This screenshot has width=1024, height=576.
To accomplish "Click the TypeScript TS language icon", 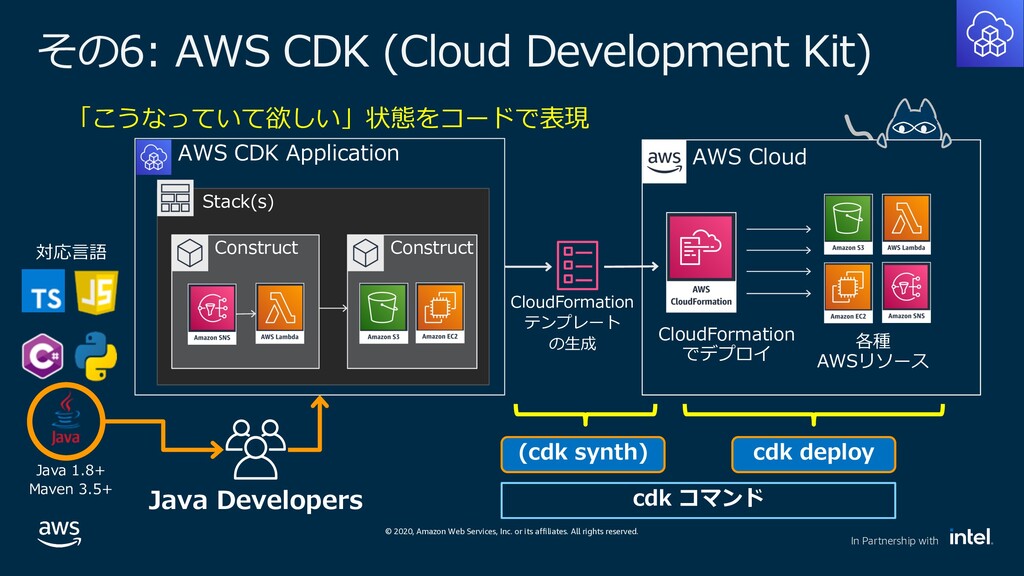I will (43, 291).
